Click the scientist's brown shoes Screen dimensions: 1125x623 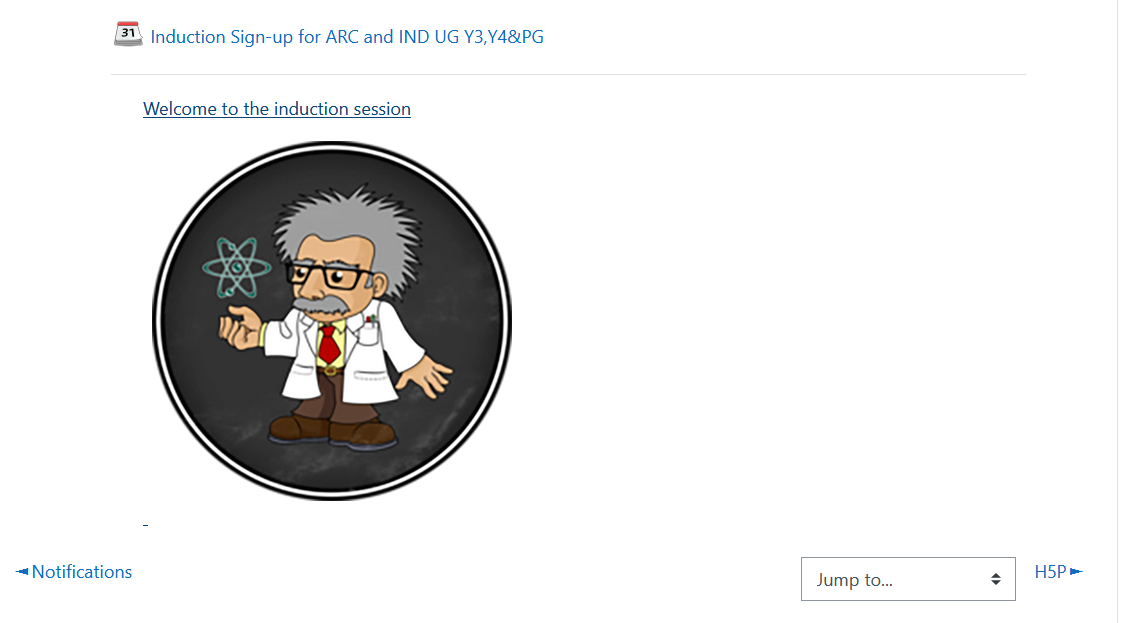click(x=333, y=431)
